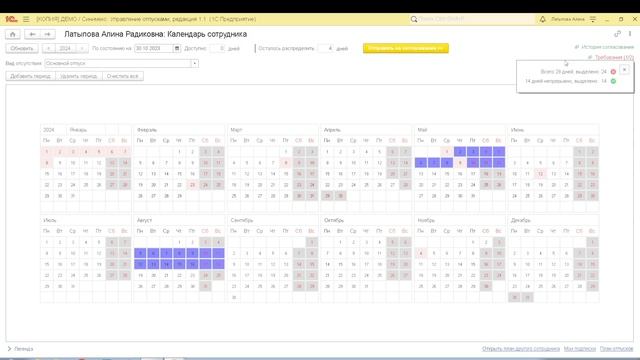Open Мои подписки link

click(x=580, y=349)
